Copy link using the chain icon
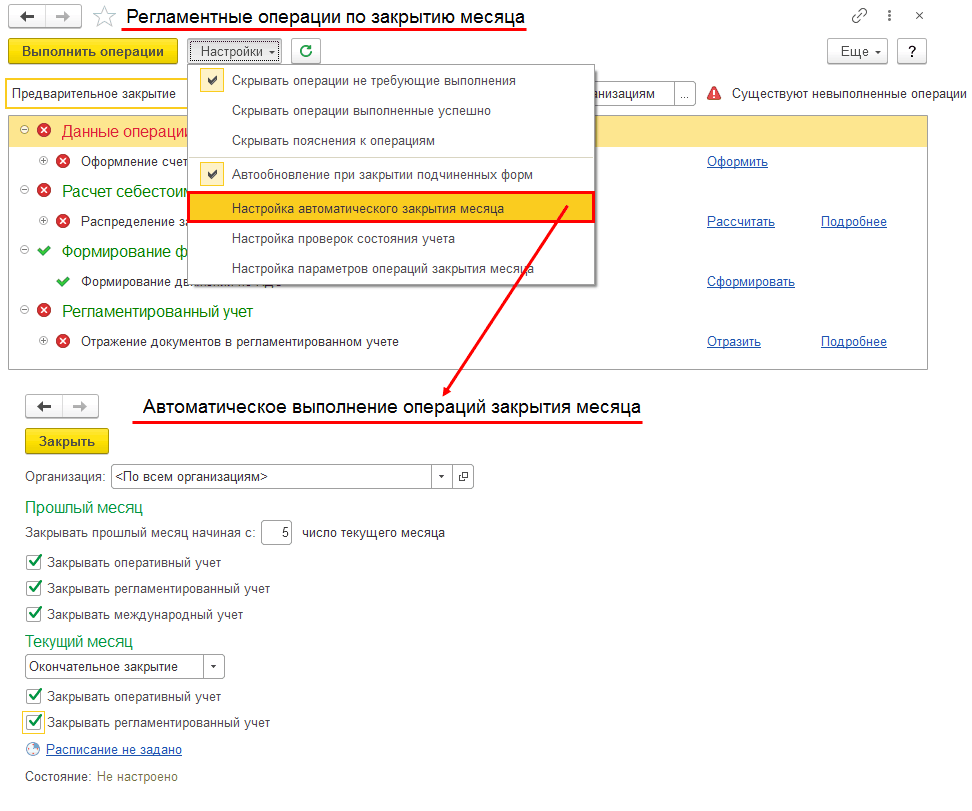 point(859,16)
